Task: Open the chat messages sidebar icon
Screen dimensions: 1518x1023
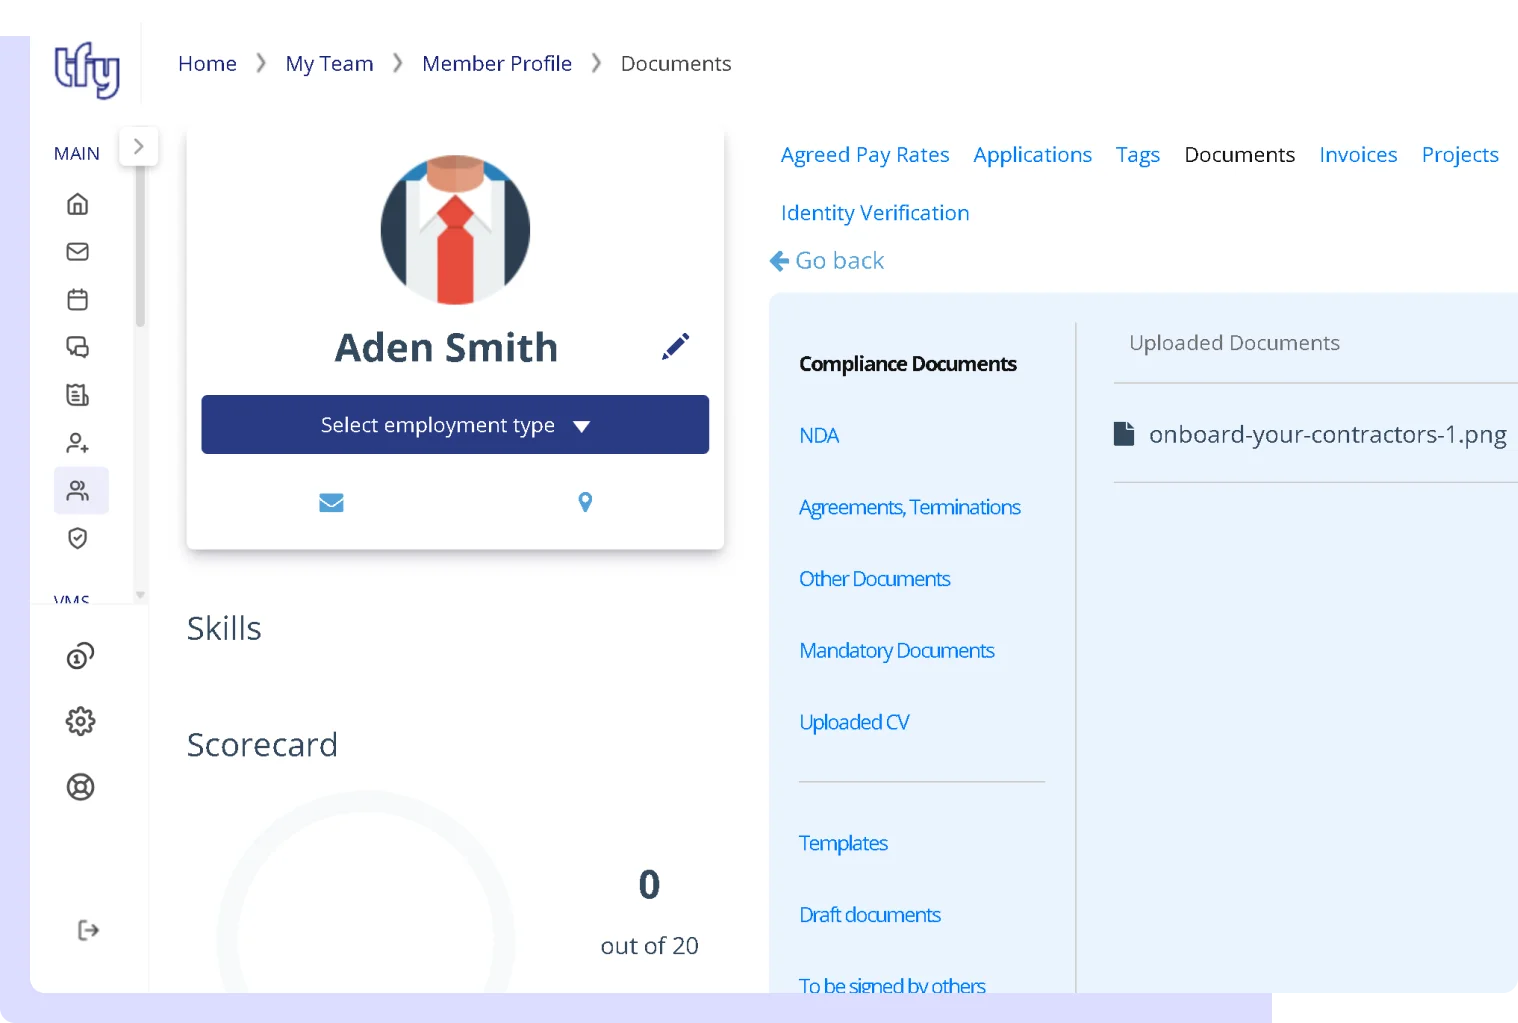Action: pyautogui.click(x=77, y=347)
